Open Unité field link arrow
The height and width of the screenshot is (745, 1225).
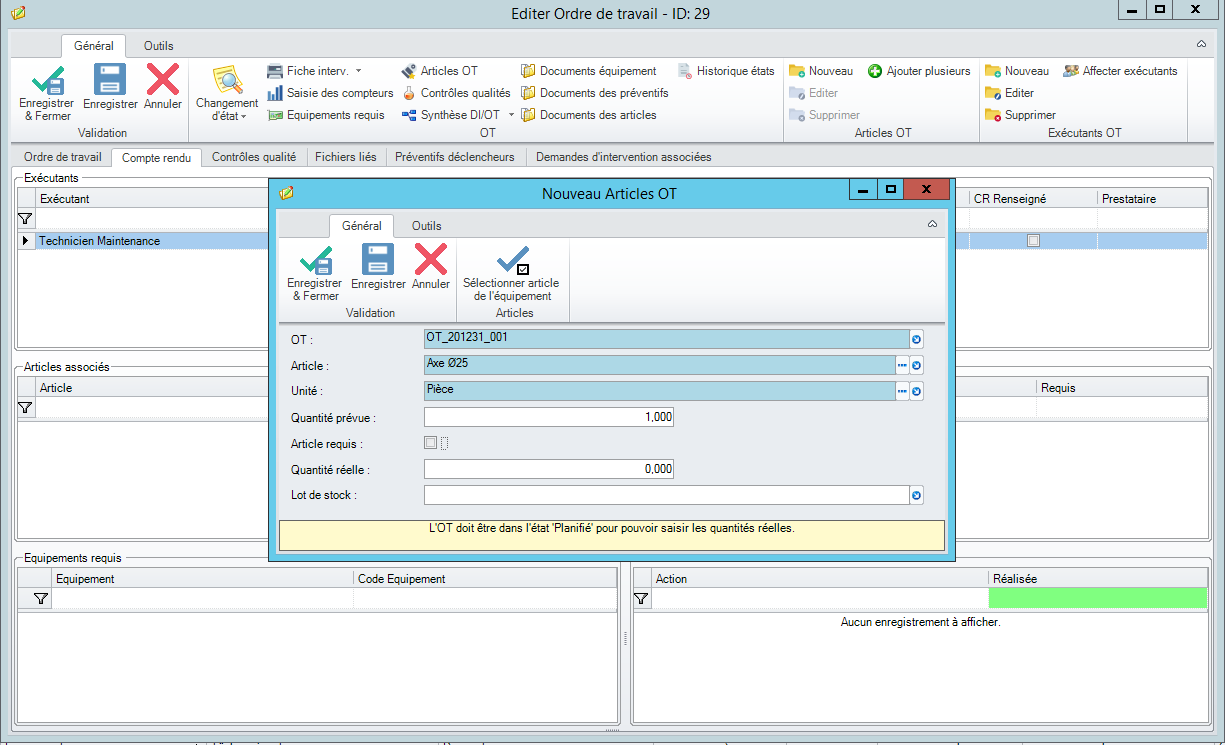pos(916,392)
